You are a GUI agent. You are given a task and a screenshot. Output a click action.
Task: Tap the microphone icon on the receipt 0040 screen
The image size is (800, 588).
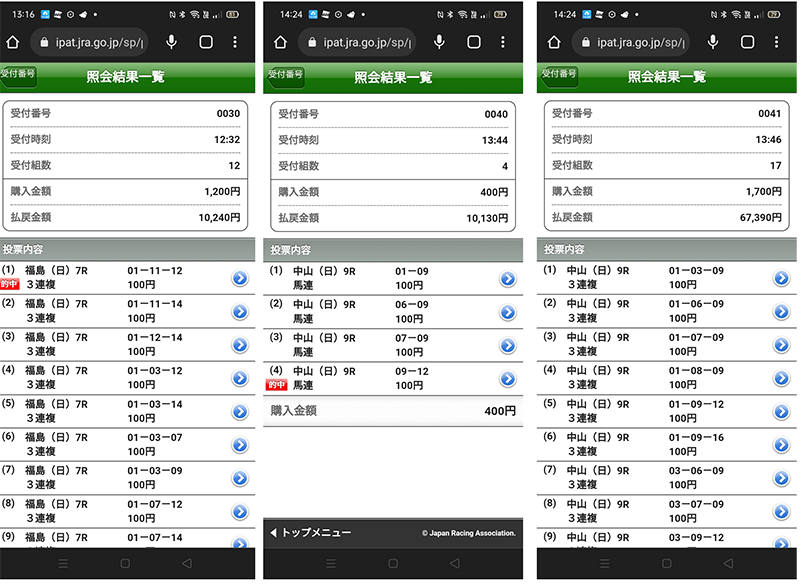tap(439, 42)
